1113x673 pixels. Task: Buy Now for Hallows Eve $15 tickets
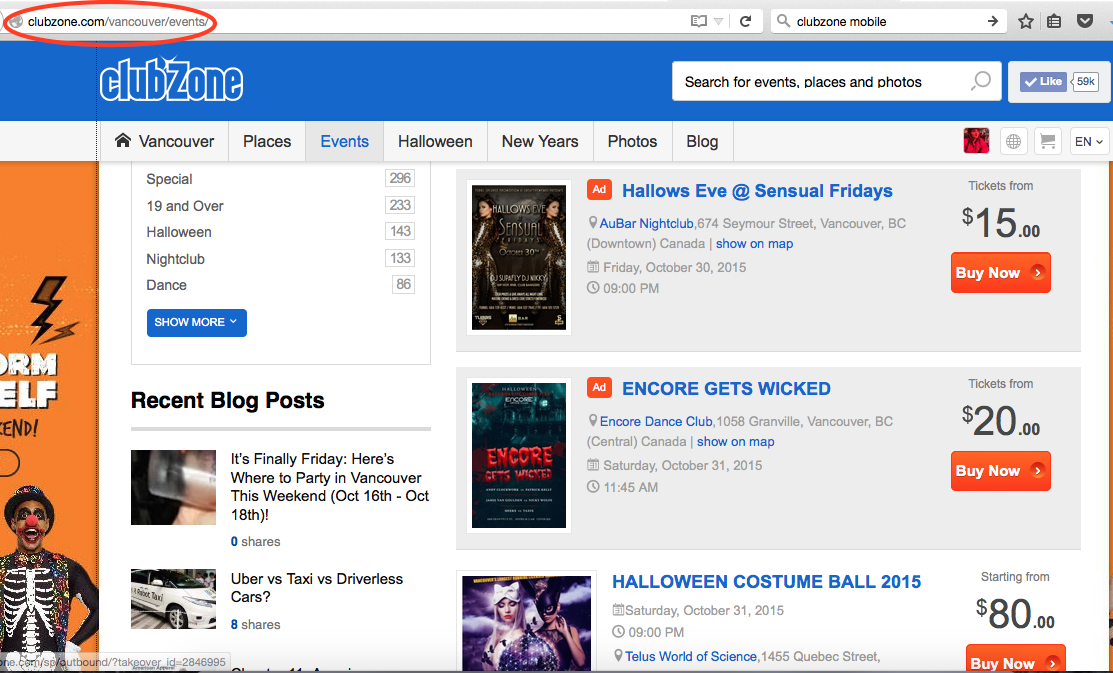[1001, 273]
